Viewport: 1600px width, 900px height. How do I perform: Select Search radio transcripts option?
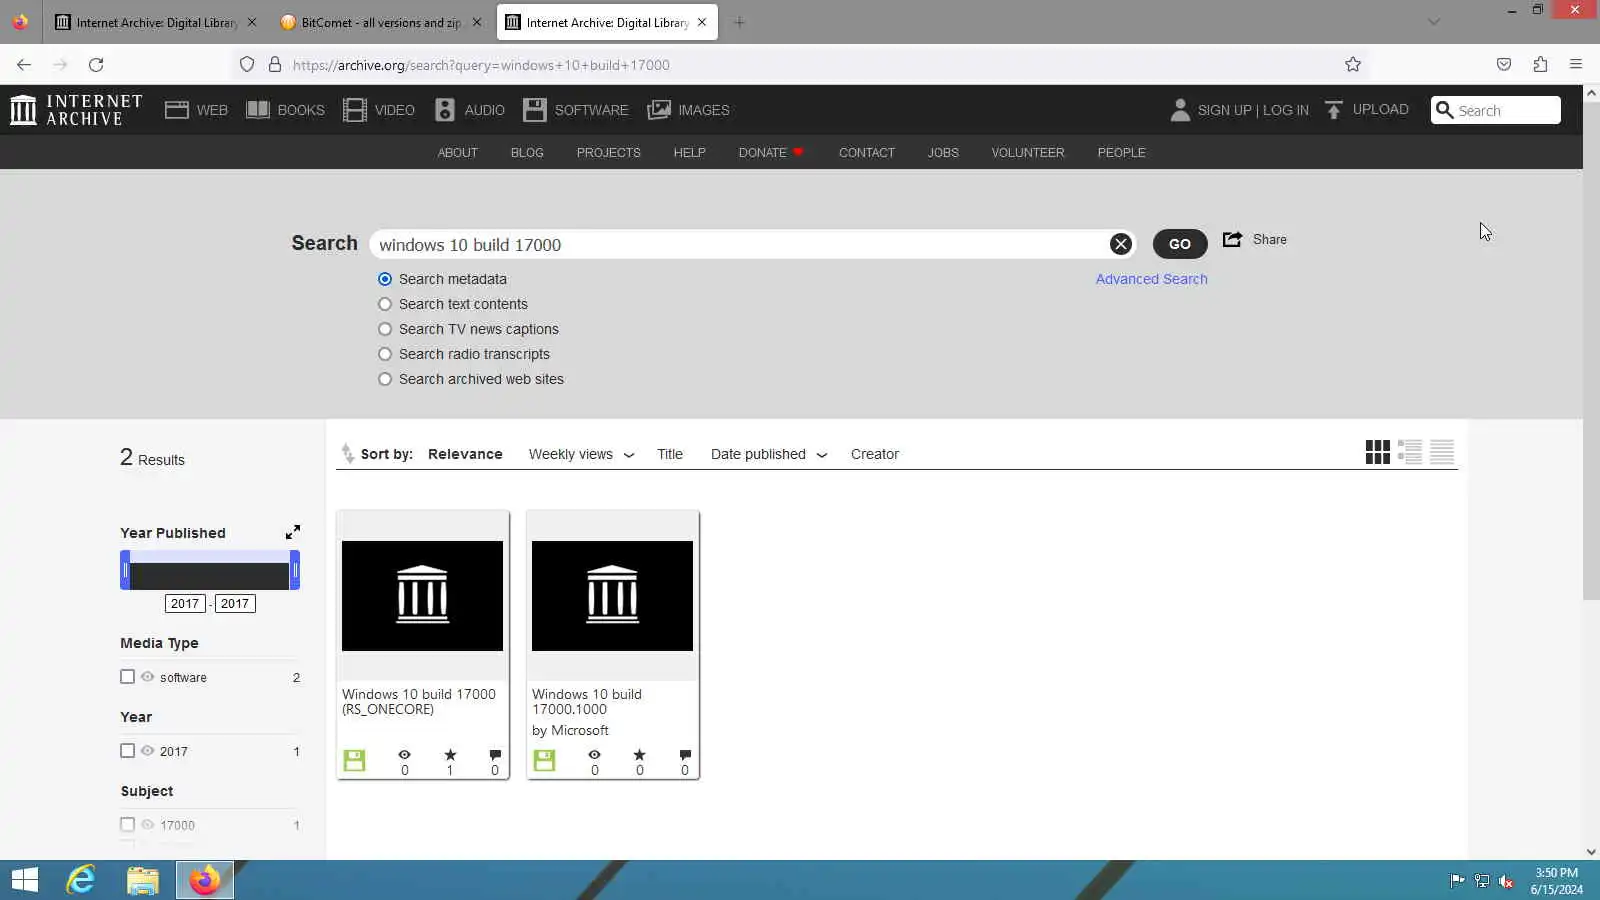[385, 354]
